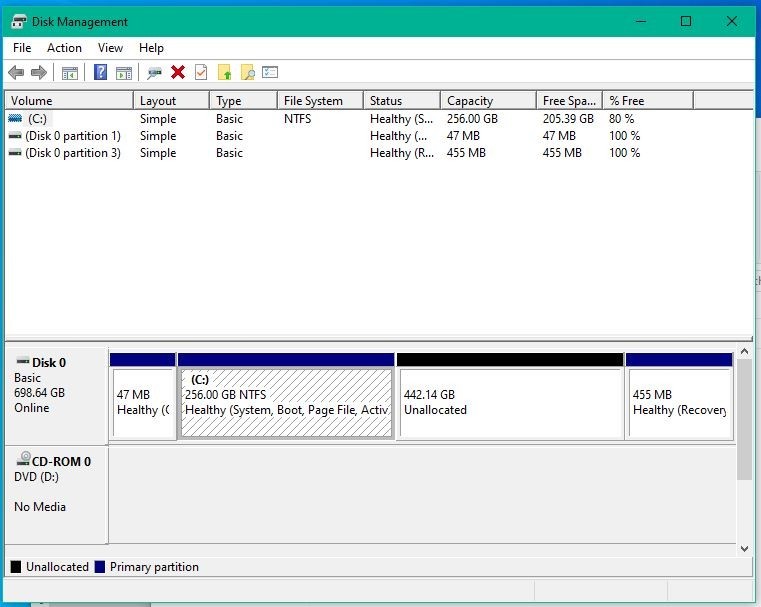The image size is (761, 607).
Task: Click the disk pane scroll down arrow
Action: pyautogui.click(x=744, y=549)
